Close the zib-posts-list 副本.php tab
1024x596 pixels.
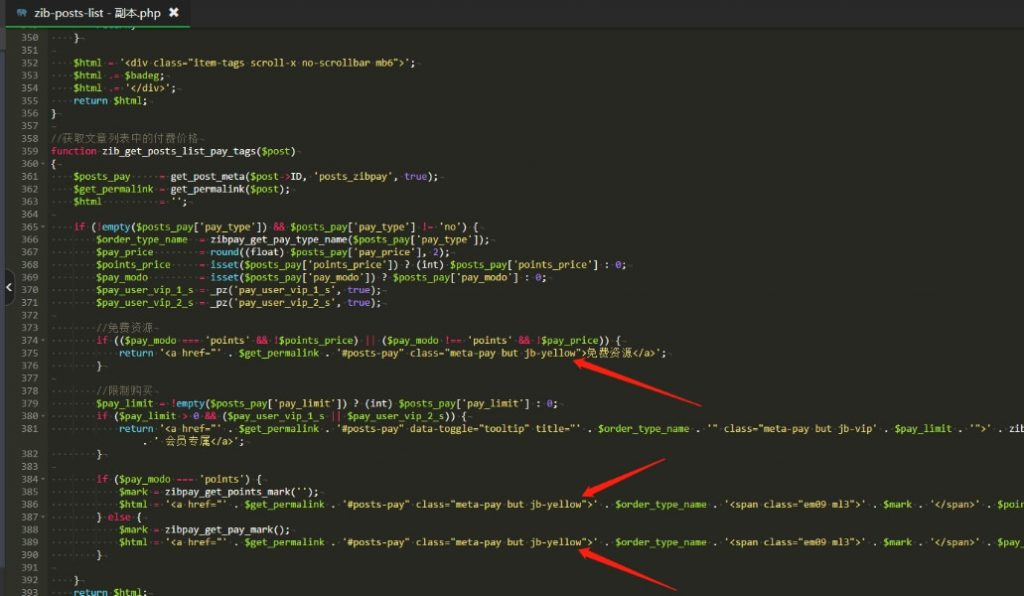pyautogui.click(x=174, y=12)
